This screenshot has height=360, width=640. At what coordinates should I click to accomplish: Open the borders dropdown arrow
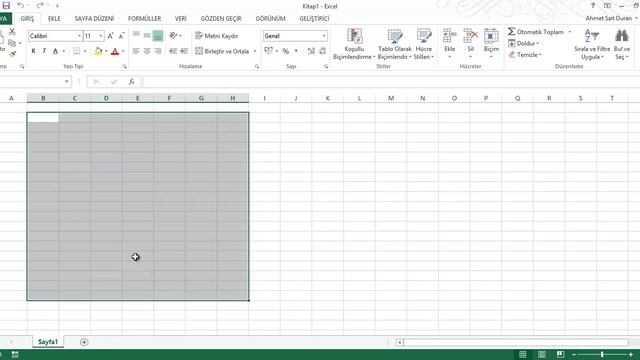tap(85, 51)
